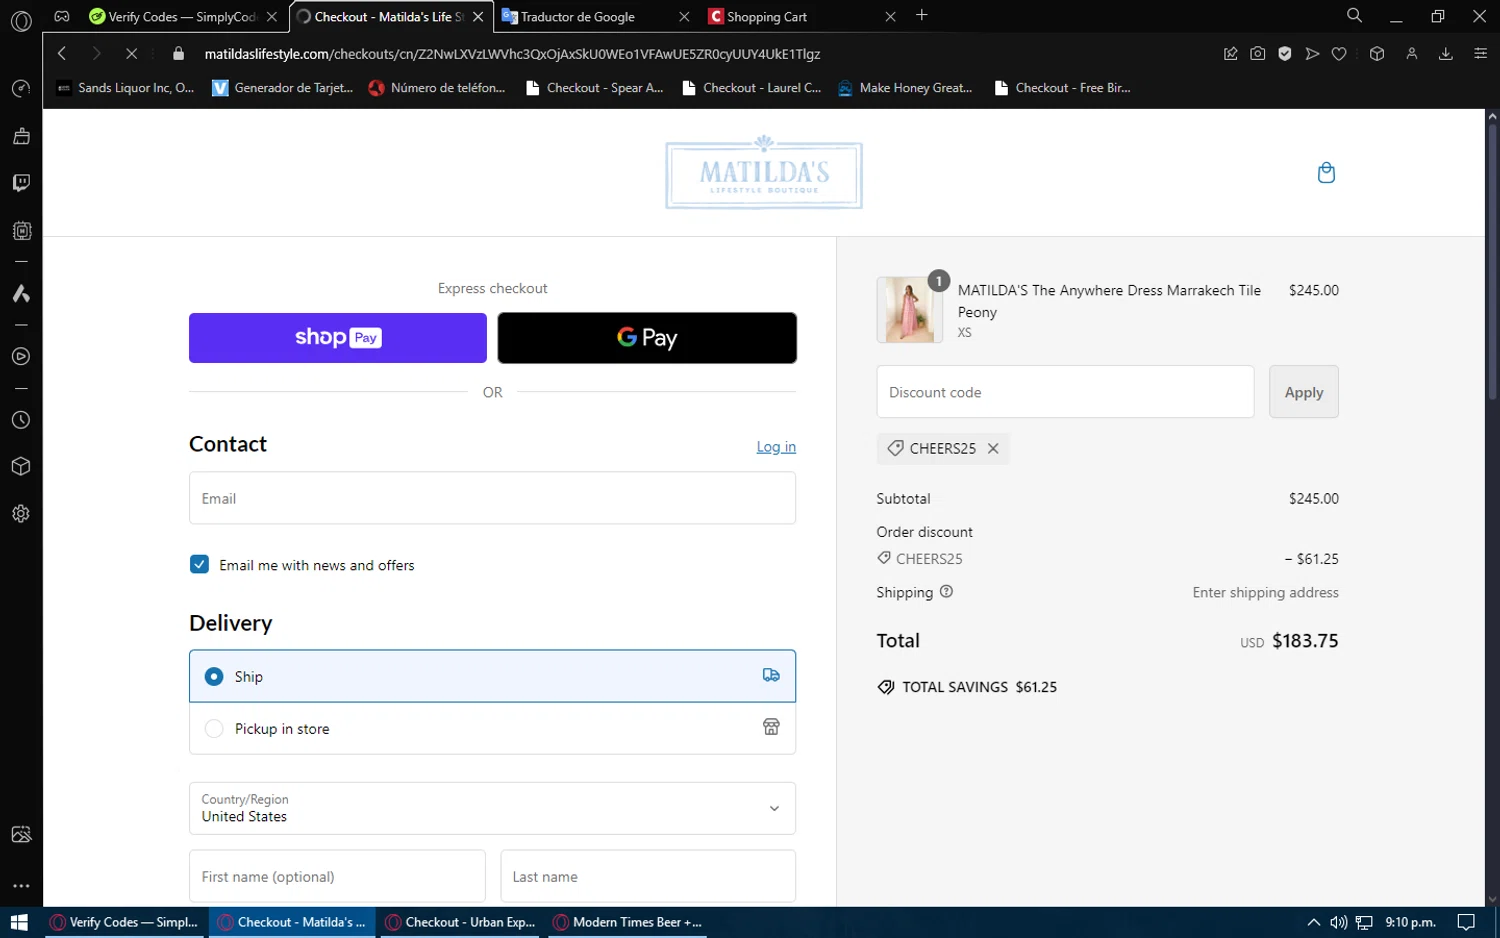Click the browser address bar URL
The height and width of the screenshot is (938, 1500).
click(x=512, y=54)
